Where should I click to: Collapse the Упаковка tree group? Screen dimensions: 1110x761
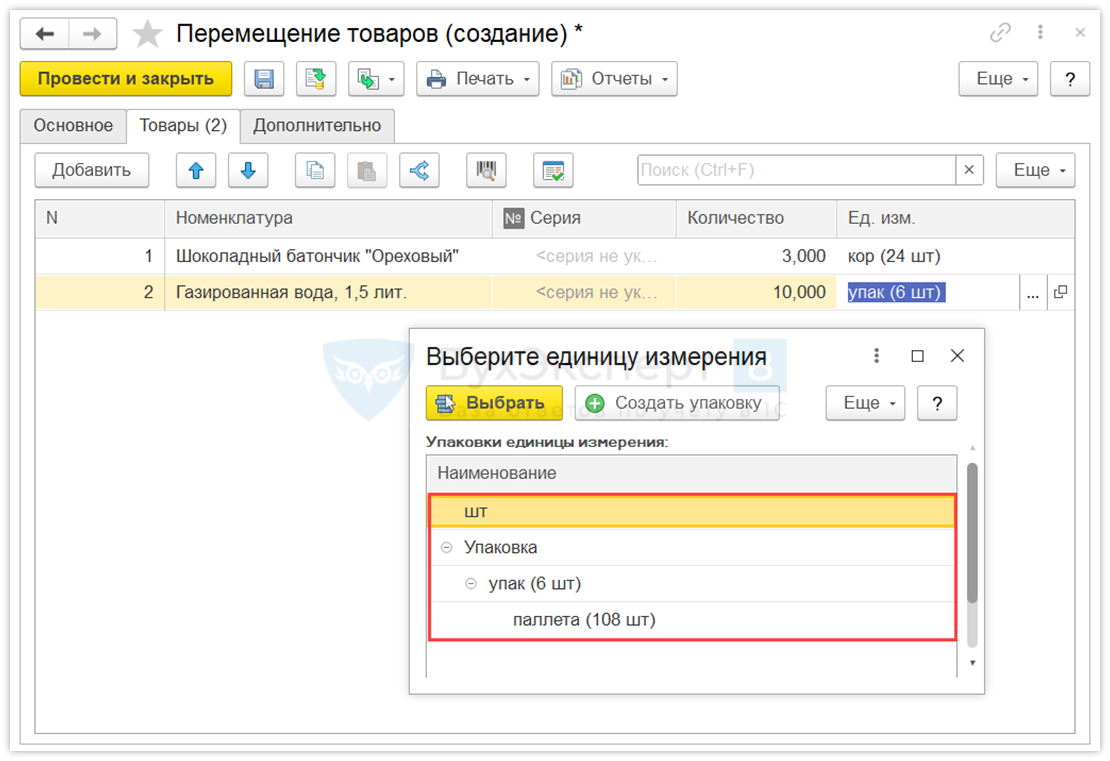[x=447, y=547]
